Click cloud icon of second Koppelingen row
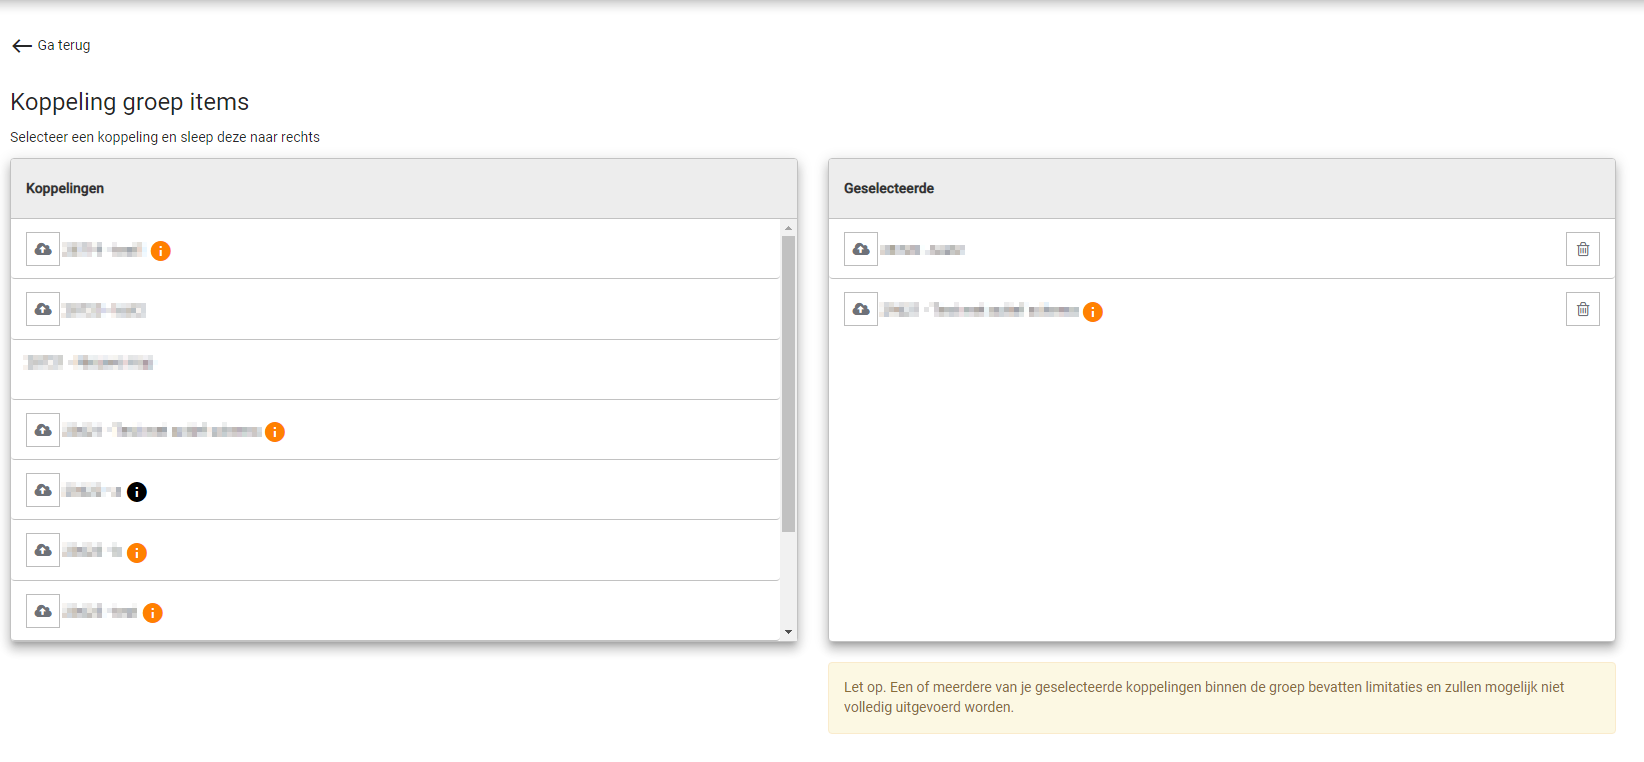The width and height of the screenshot is (1644, 762). pos(43,309)
